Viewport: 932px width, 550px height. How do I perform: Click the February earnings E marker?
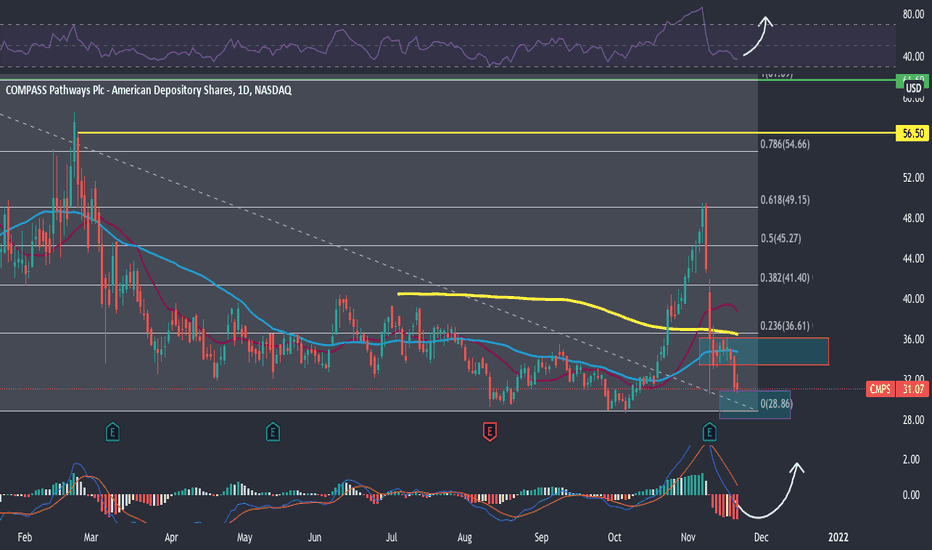[x=112, y=432]
